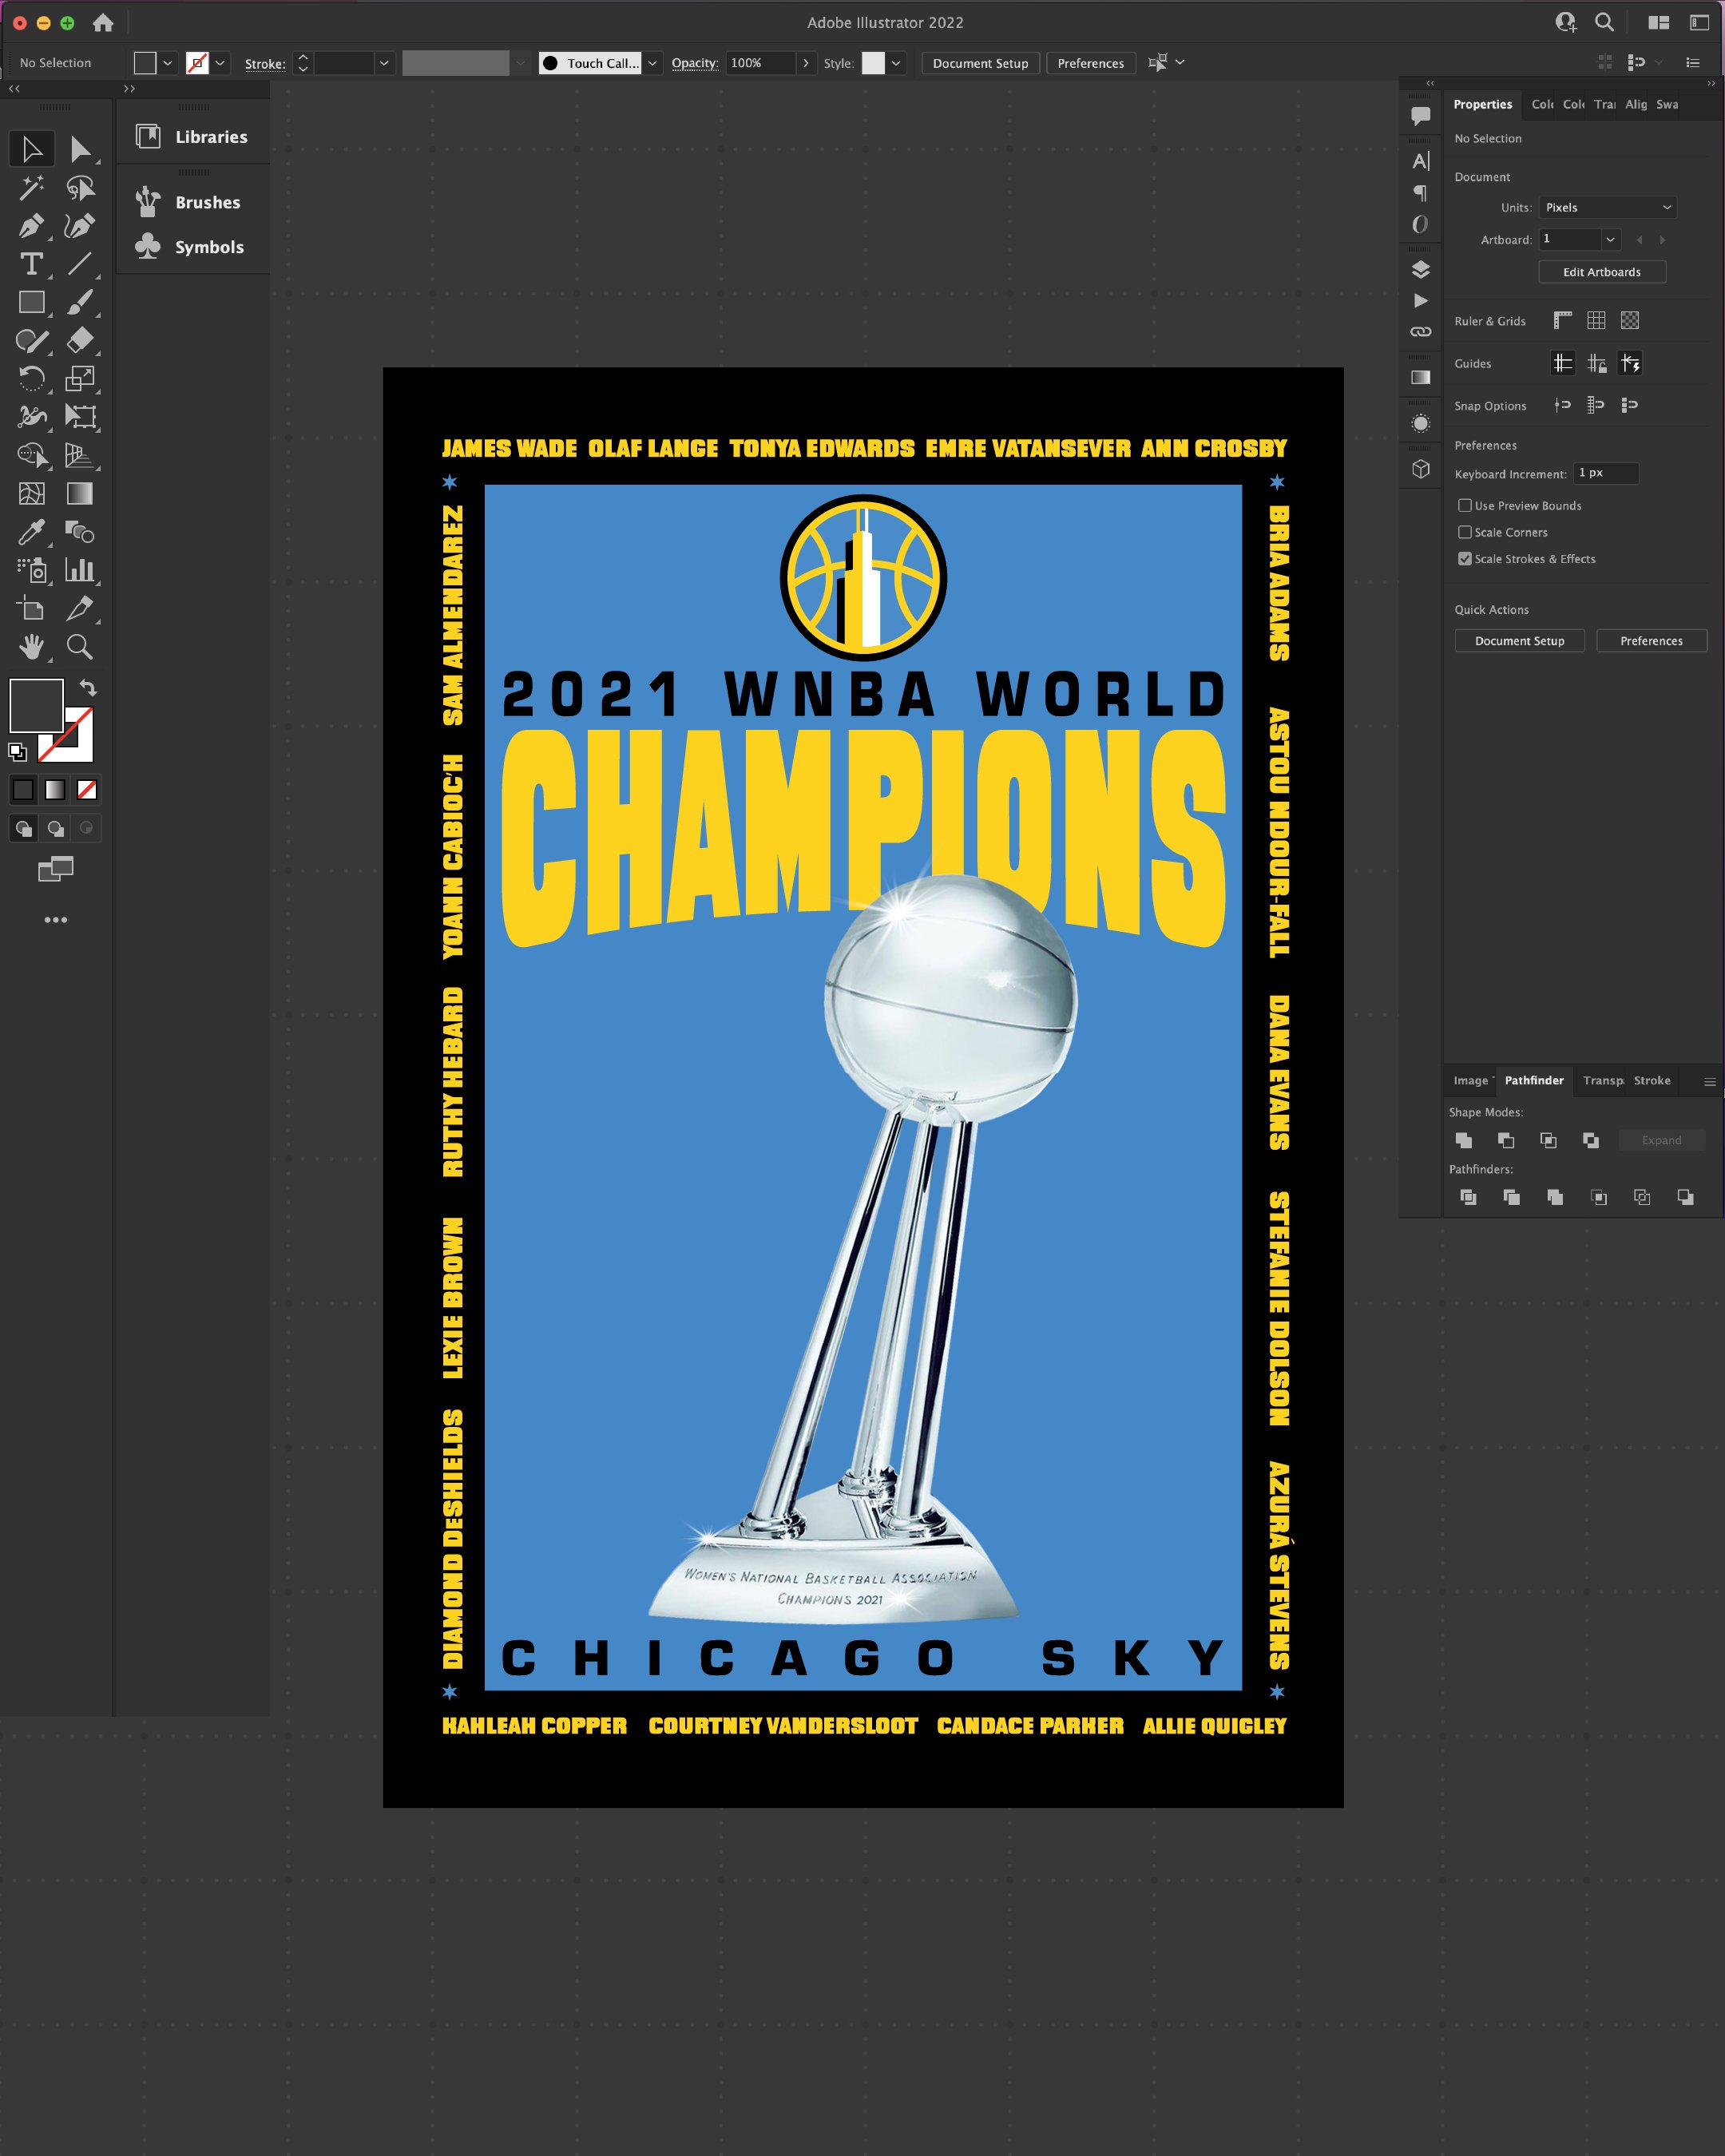Image resolution: width=1725 pixels, height=2156 pixels.
Task: Select the Eyedropper tool
Action: (32, 531)
